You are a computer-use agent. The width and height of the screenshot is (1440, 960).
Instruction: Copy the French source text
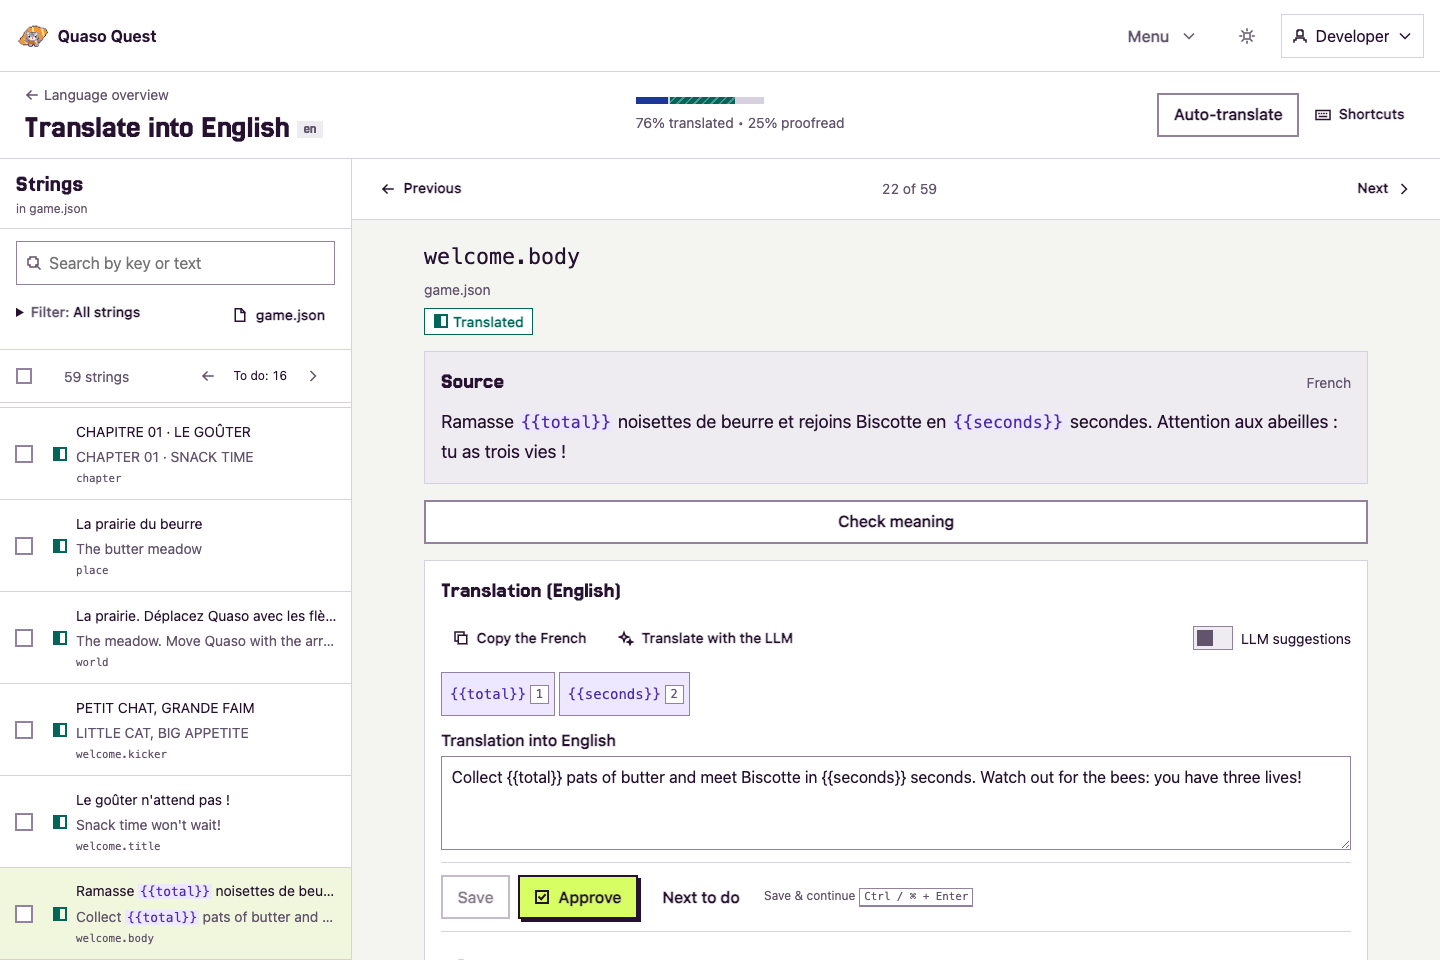[x=520, y=638]
